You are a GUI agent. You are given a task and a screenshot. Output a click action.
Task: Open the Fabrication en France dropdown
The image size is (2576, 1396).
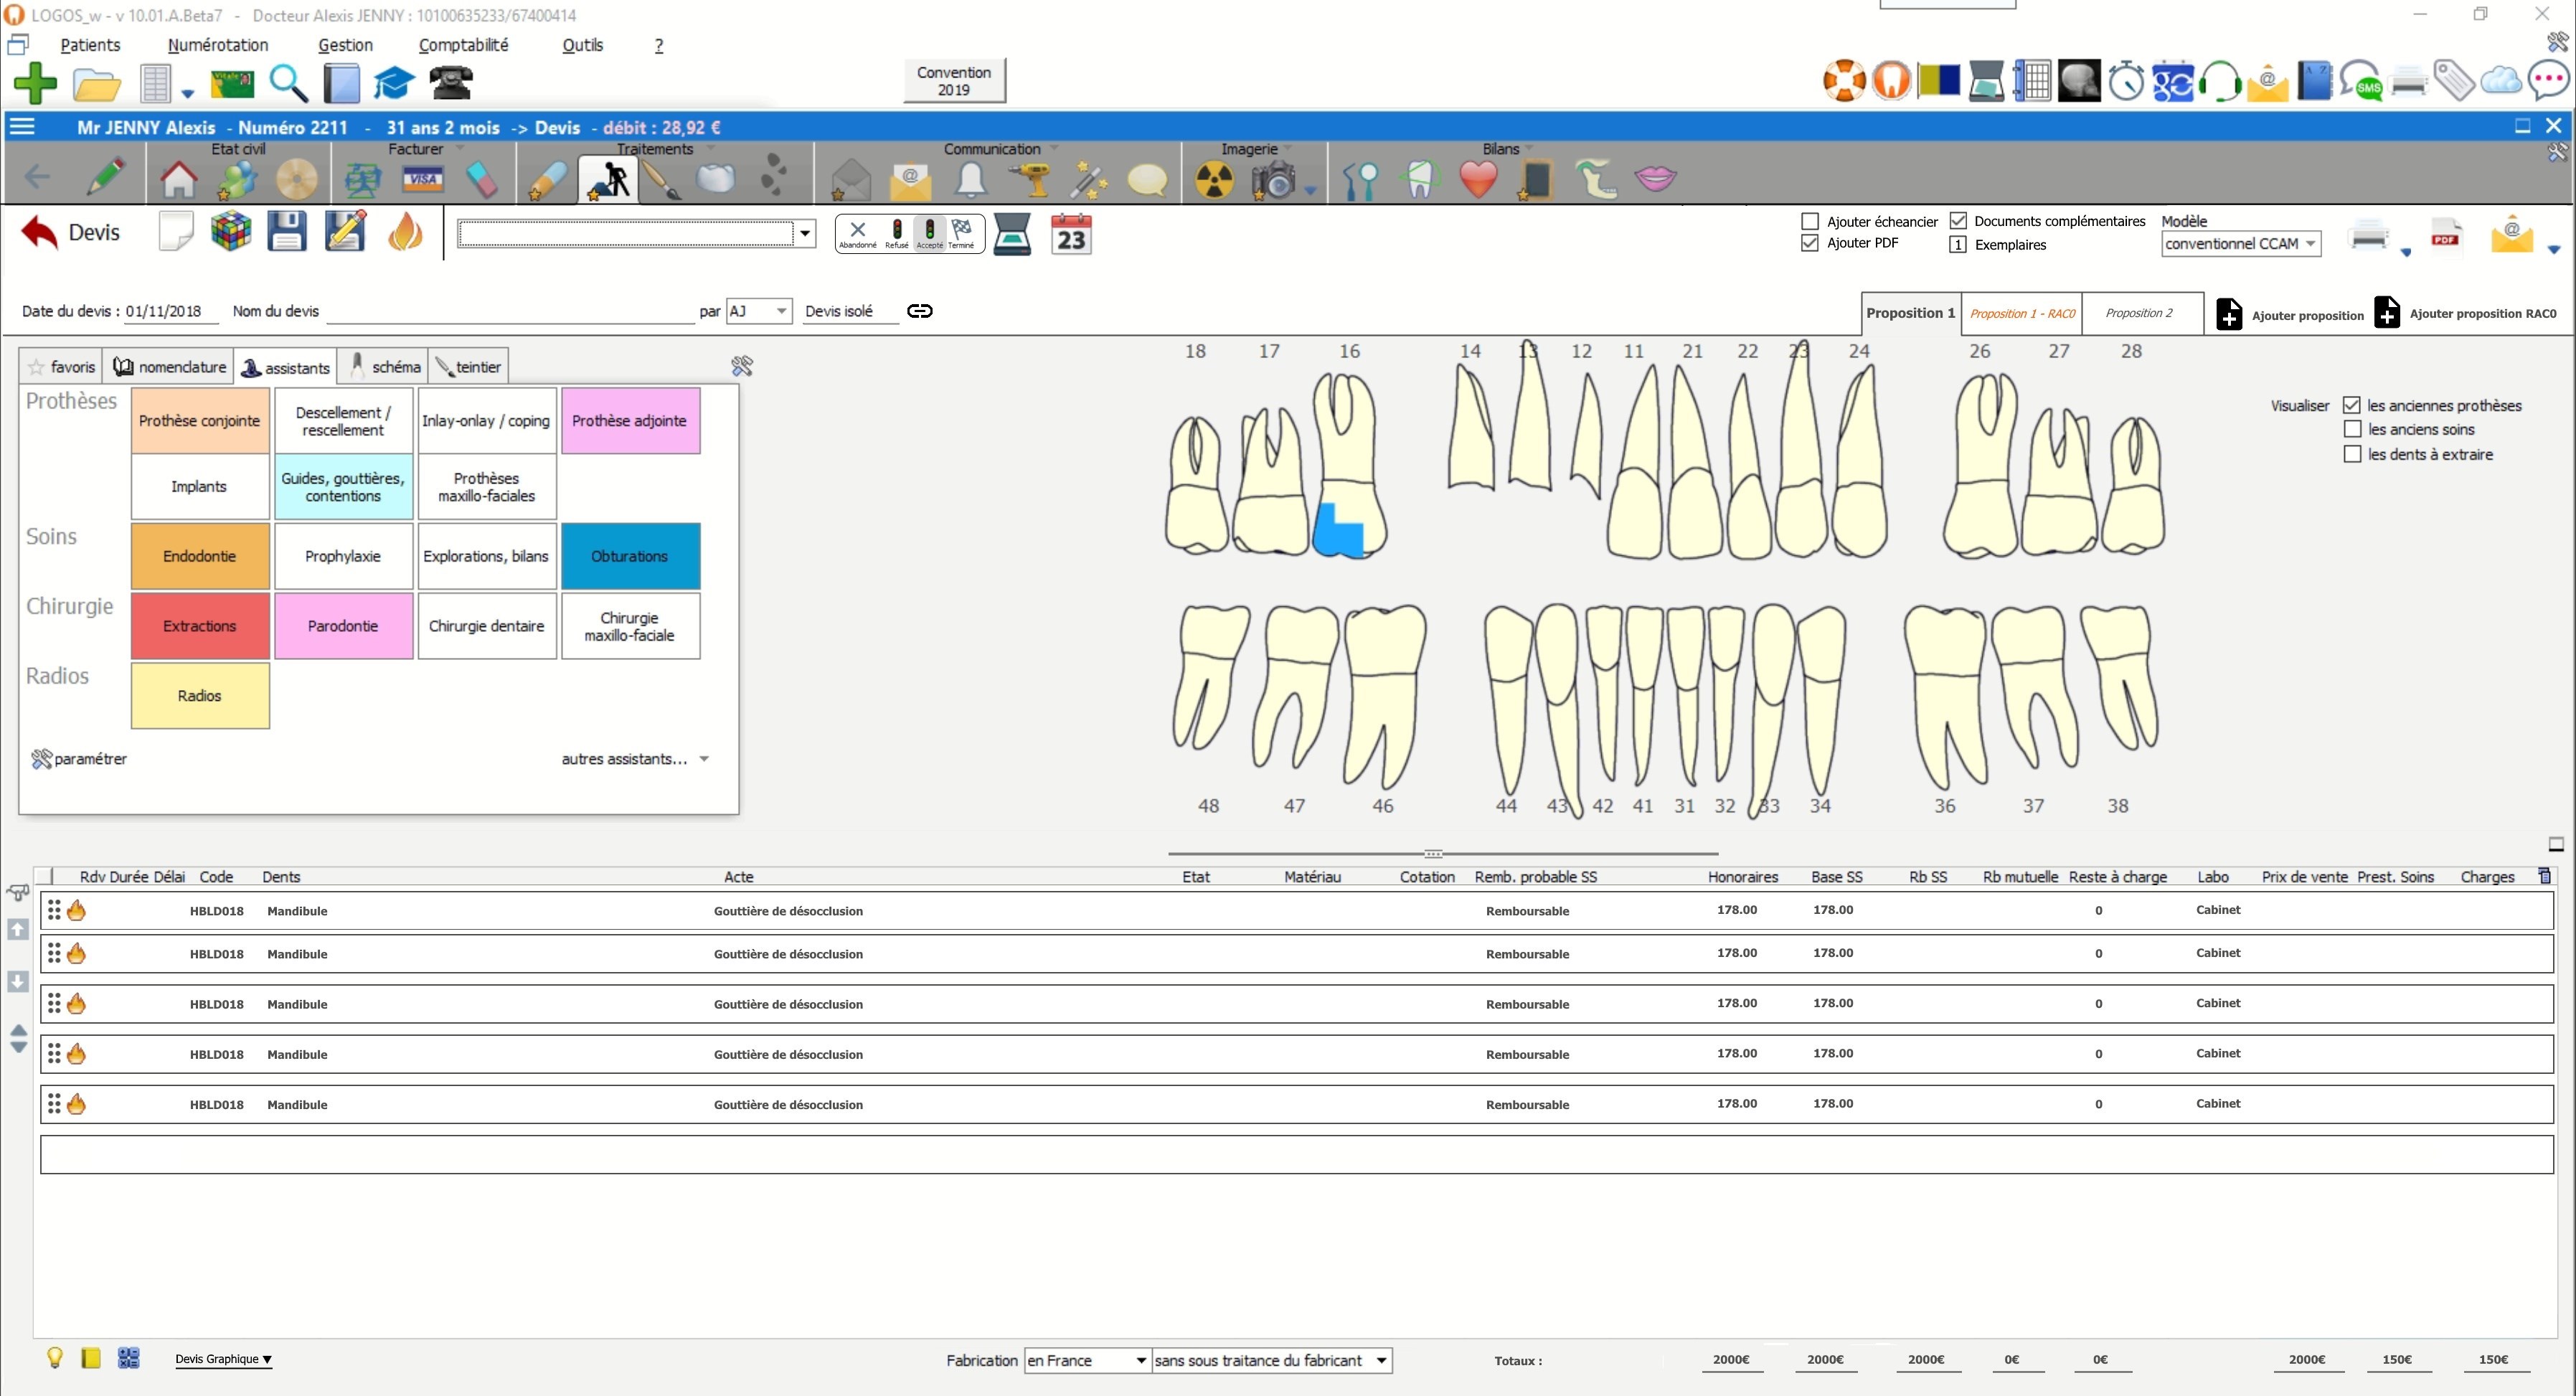coord(1087,1360)
